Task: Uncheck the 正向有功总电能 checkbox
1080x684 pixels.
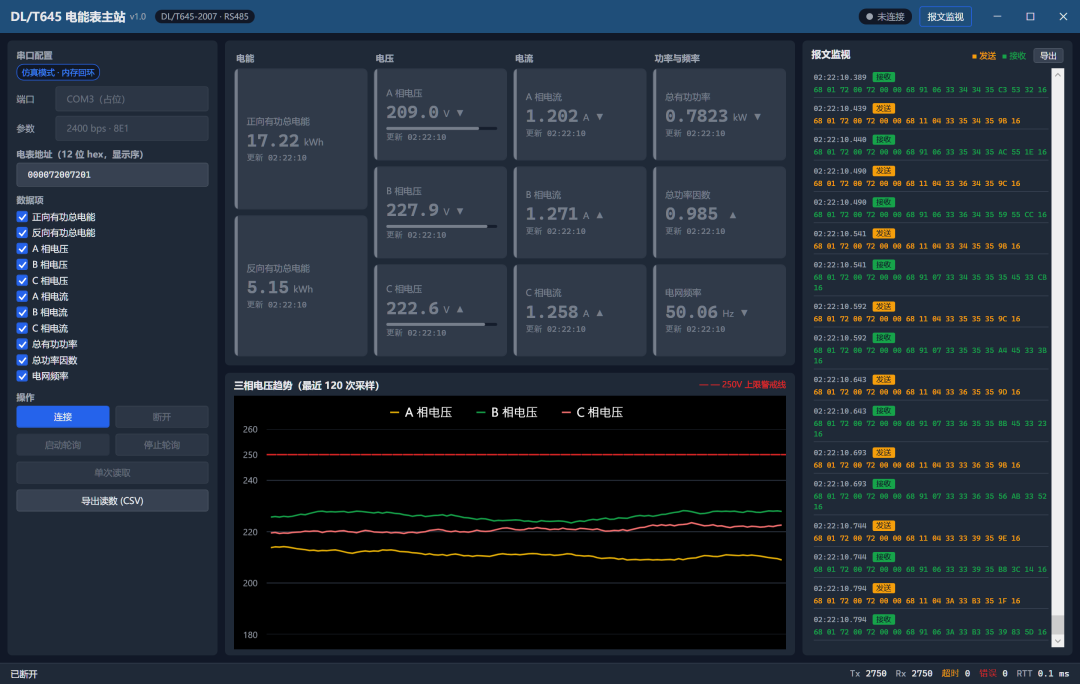Action: pyautogui.click(x=23, y=217)
